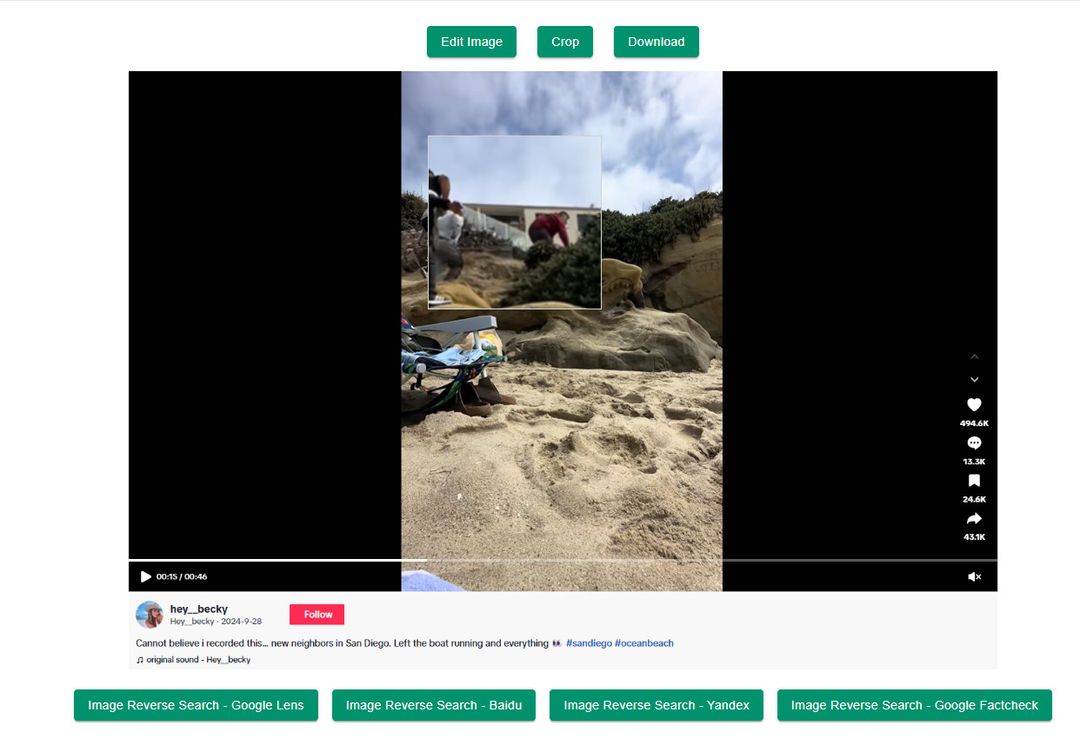Click the heart like icon
The height and width of the screenshot is (738, 1080).
974,405
